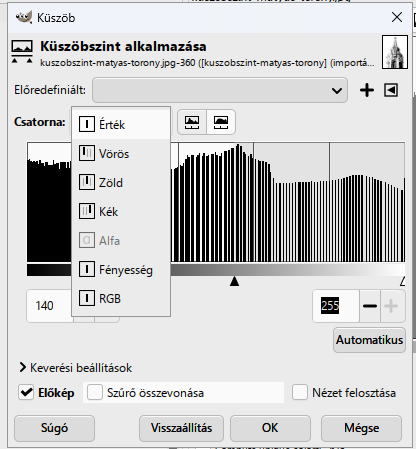Click the tower image preview thumbnail
This screenshot has width=416, height=449.
pyautogui.click(x=395, y=52)
